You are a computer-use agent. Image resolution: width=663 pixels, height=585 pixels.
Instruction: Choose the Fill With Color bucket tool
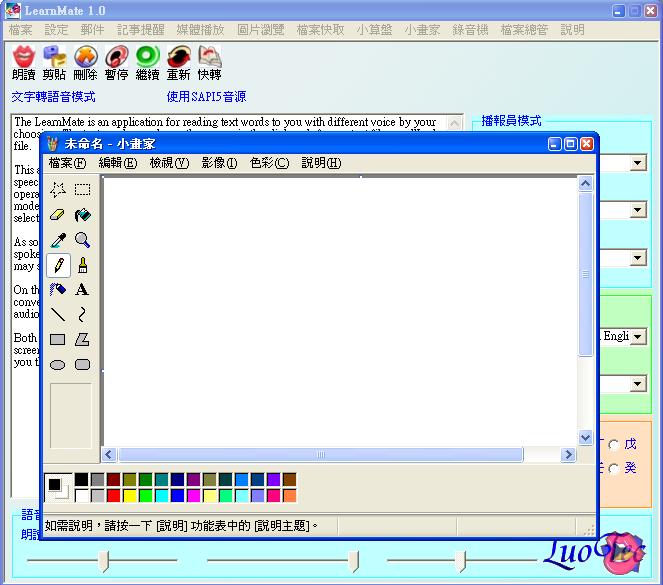(82, 215)
